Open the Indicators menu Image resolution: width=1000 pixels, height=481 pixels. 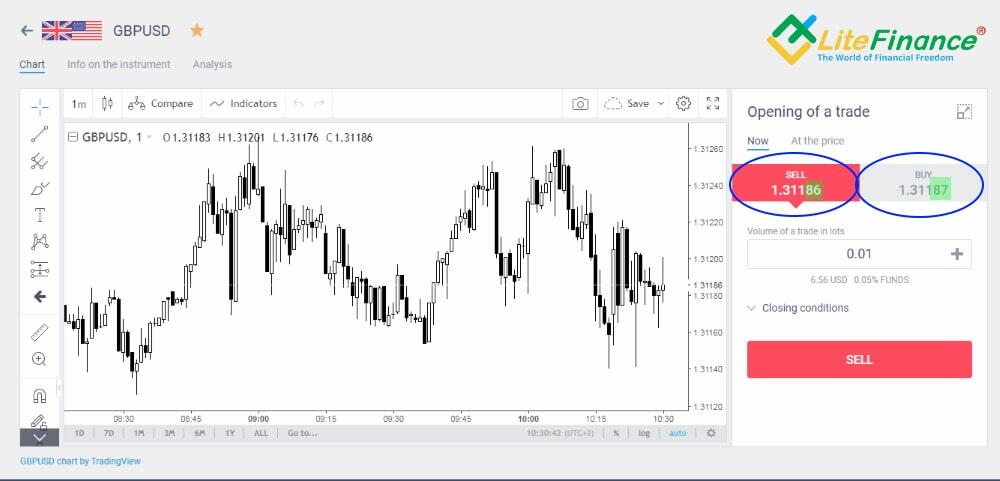click(x=244, y=103)
